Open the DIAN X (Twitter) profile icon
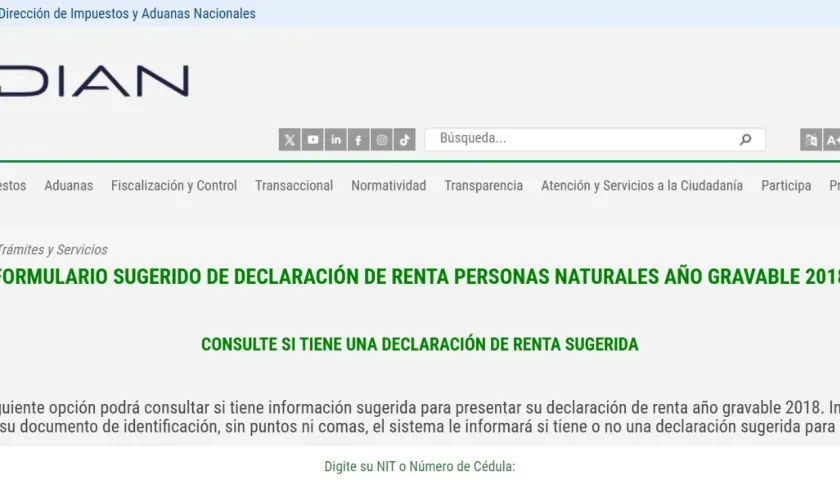Viewport: 840px width, 480px height. [x=289, y=140]
